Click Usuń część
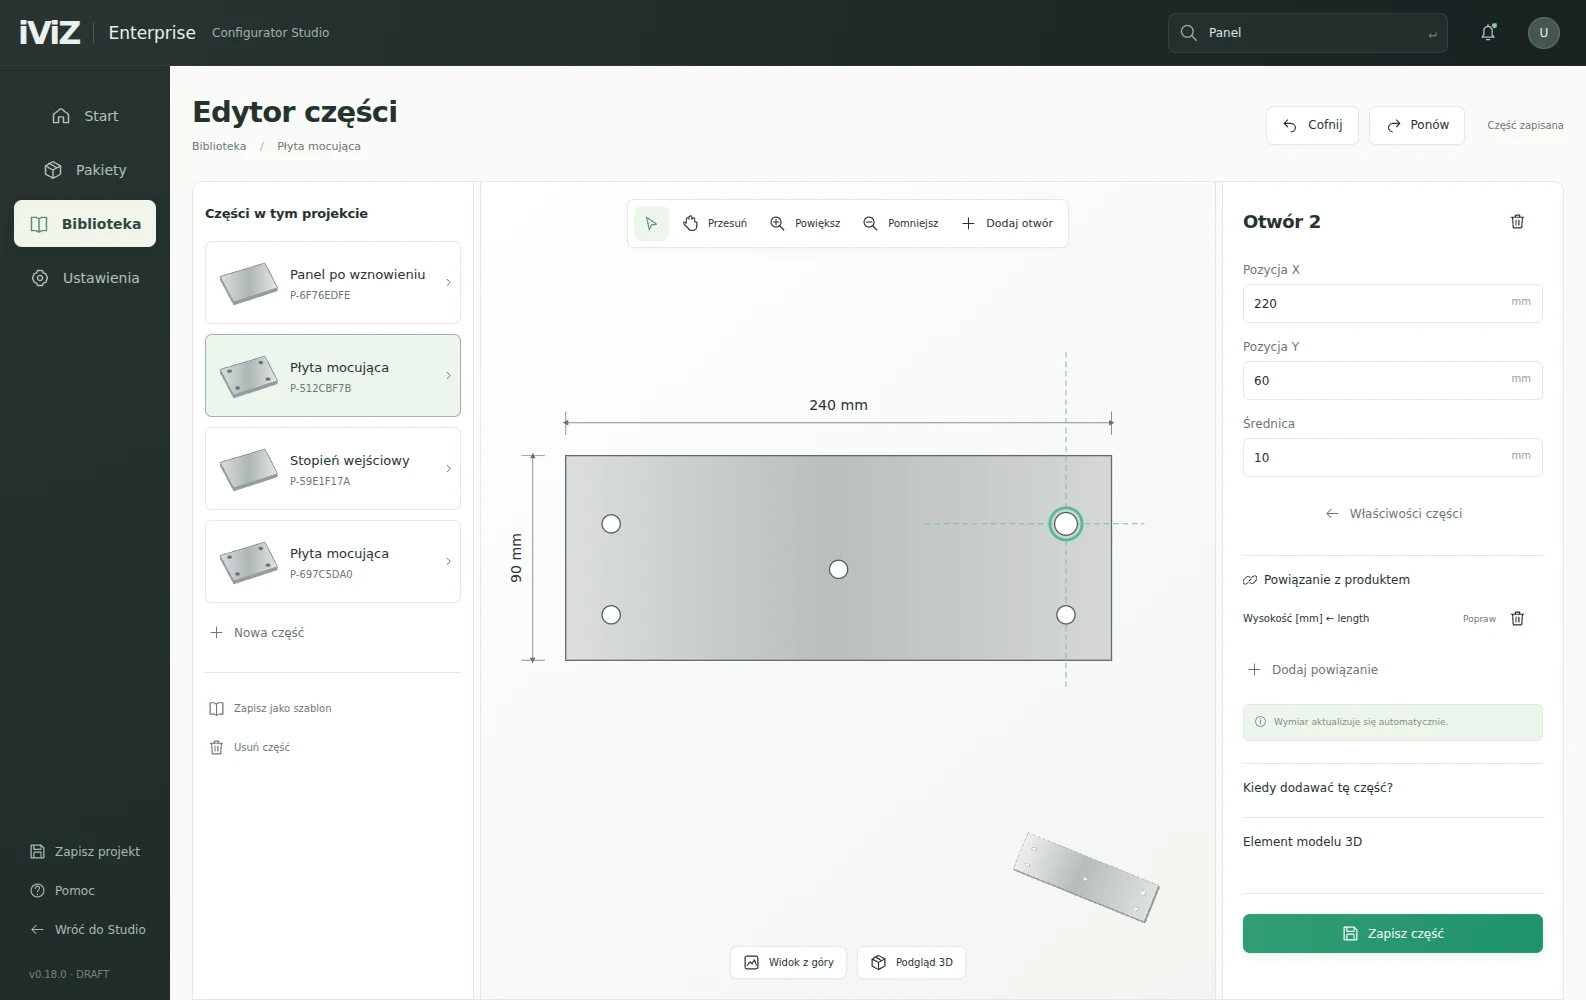 [x=250, y=748]
